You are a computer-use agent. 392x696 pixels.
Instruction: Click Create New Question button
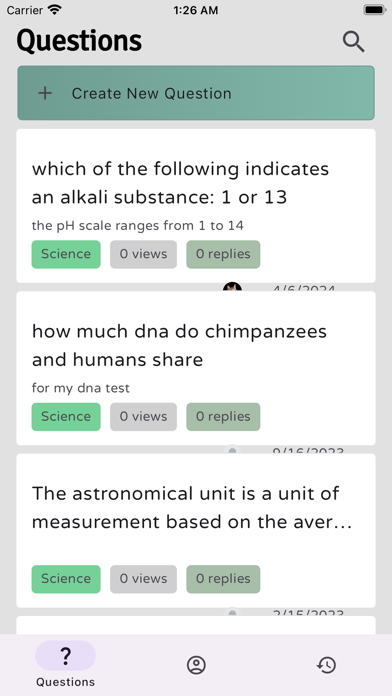196,93
